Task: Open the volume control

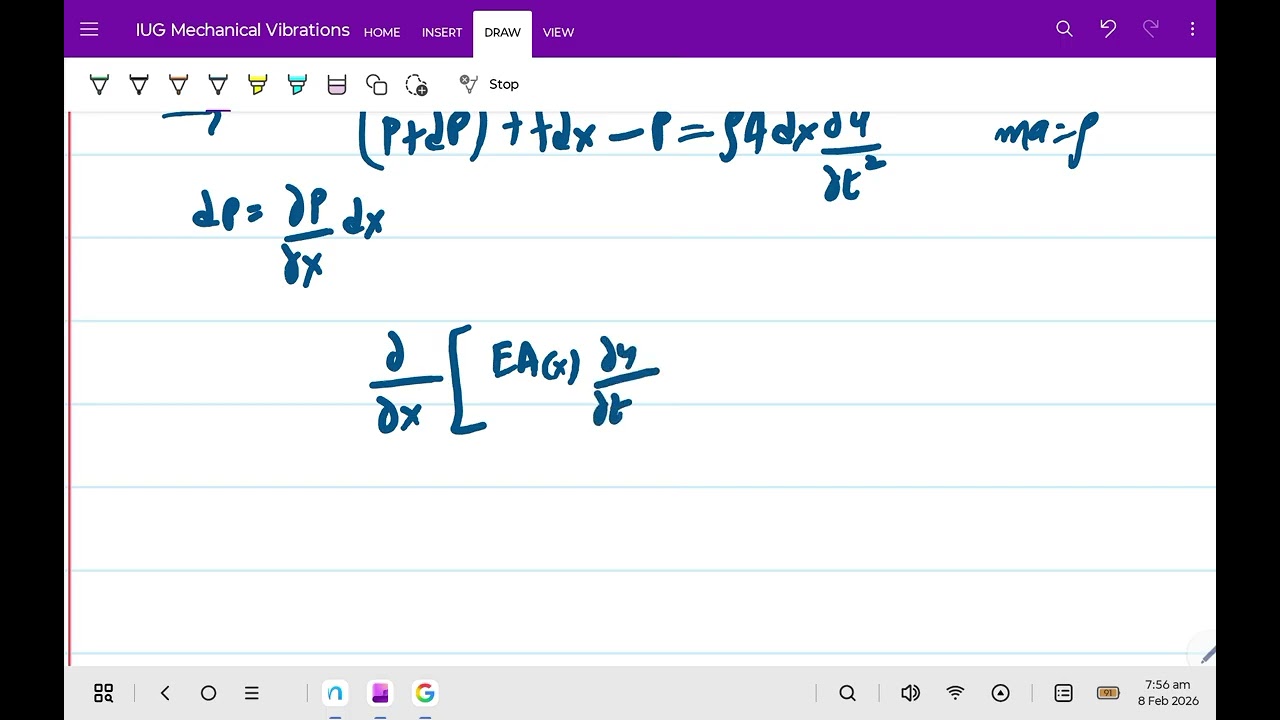Action: [x=910, y=693]
